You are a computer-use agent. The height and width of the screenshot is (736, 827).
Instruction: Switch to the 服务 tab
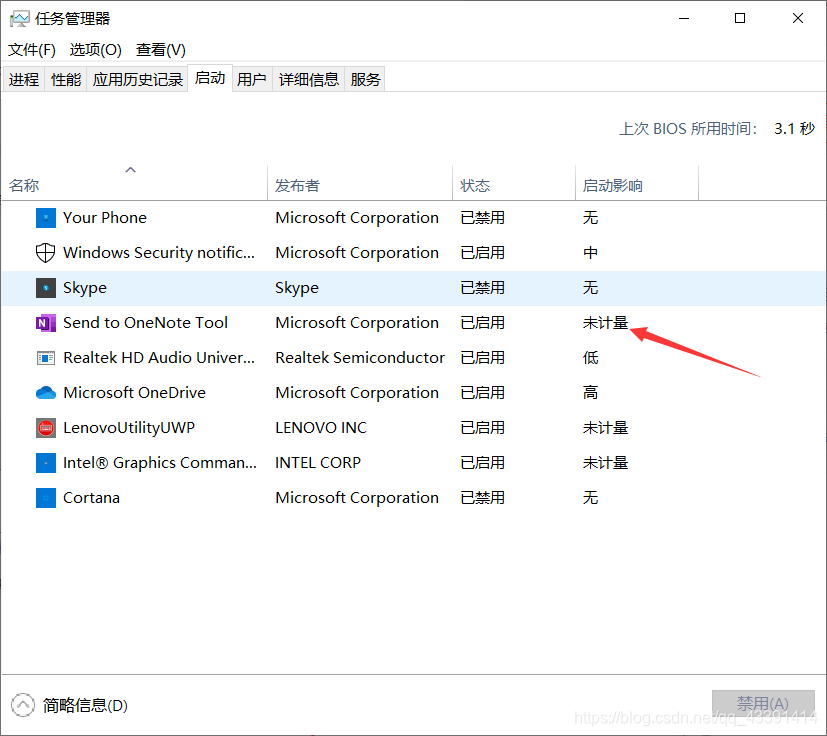(x=365, y=79)
